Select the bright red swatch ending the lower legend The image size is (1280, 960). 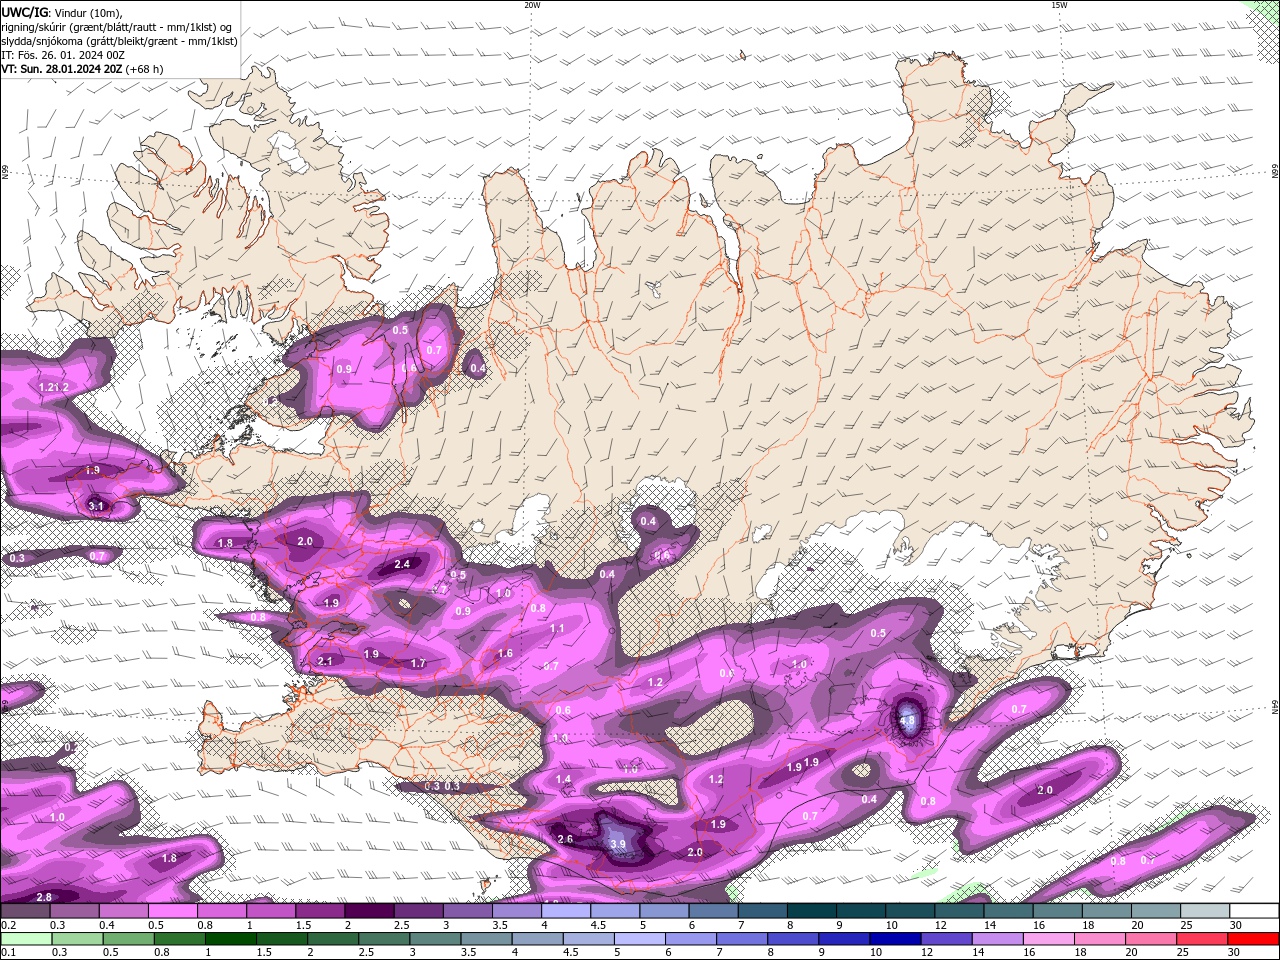click(x=1254, y=939)
